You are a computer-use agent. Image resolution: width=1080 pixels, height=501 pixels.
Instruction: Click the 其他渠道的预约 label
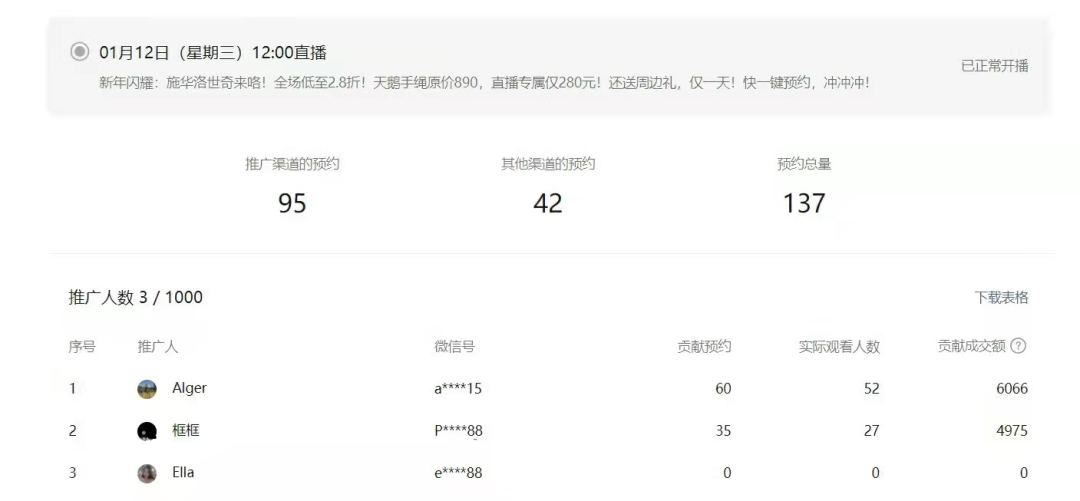[x=548, y=164]
